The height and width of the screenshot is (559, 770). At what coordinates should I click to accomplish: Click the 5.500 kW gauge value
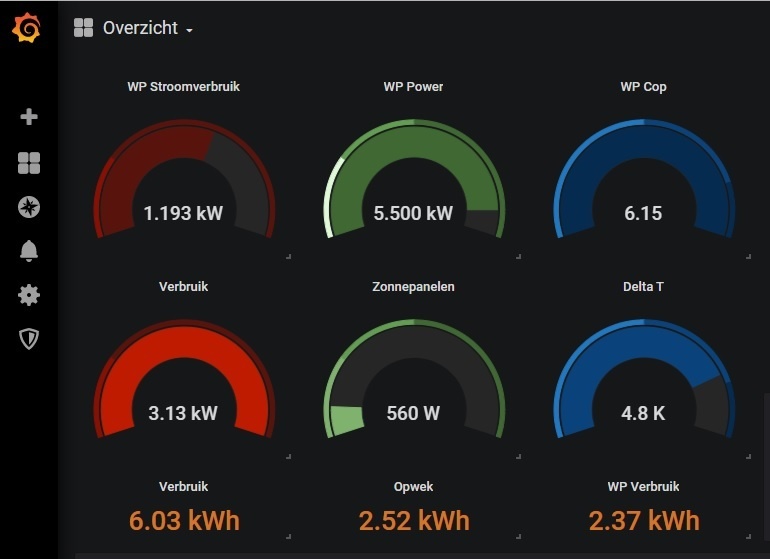[x=413, y=213]
